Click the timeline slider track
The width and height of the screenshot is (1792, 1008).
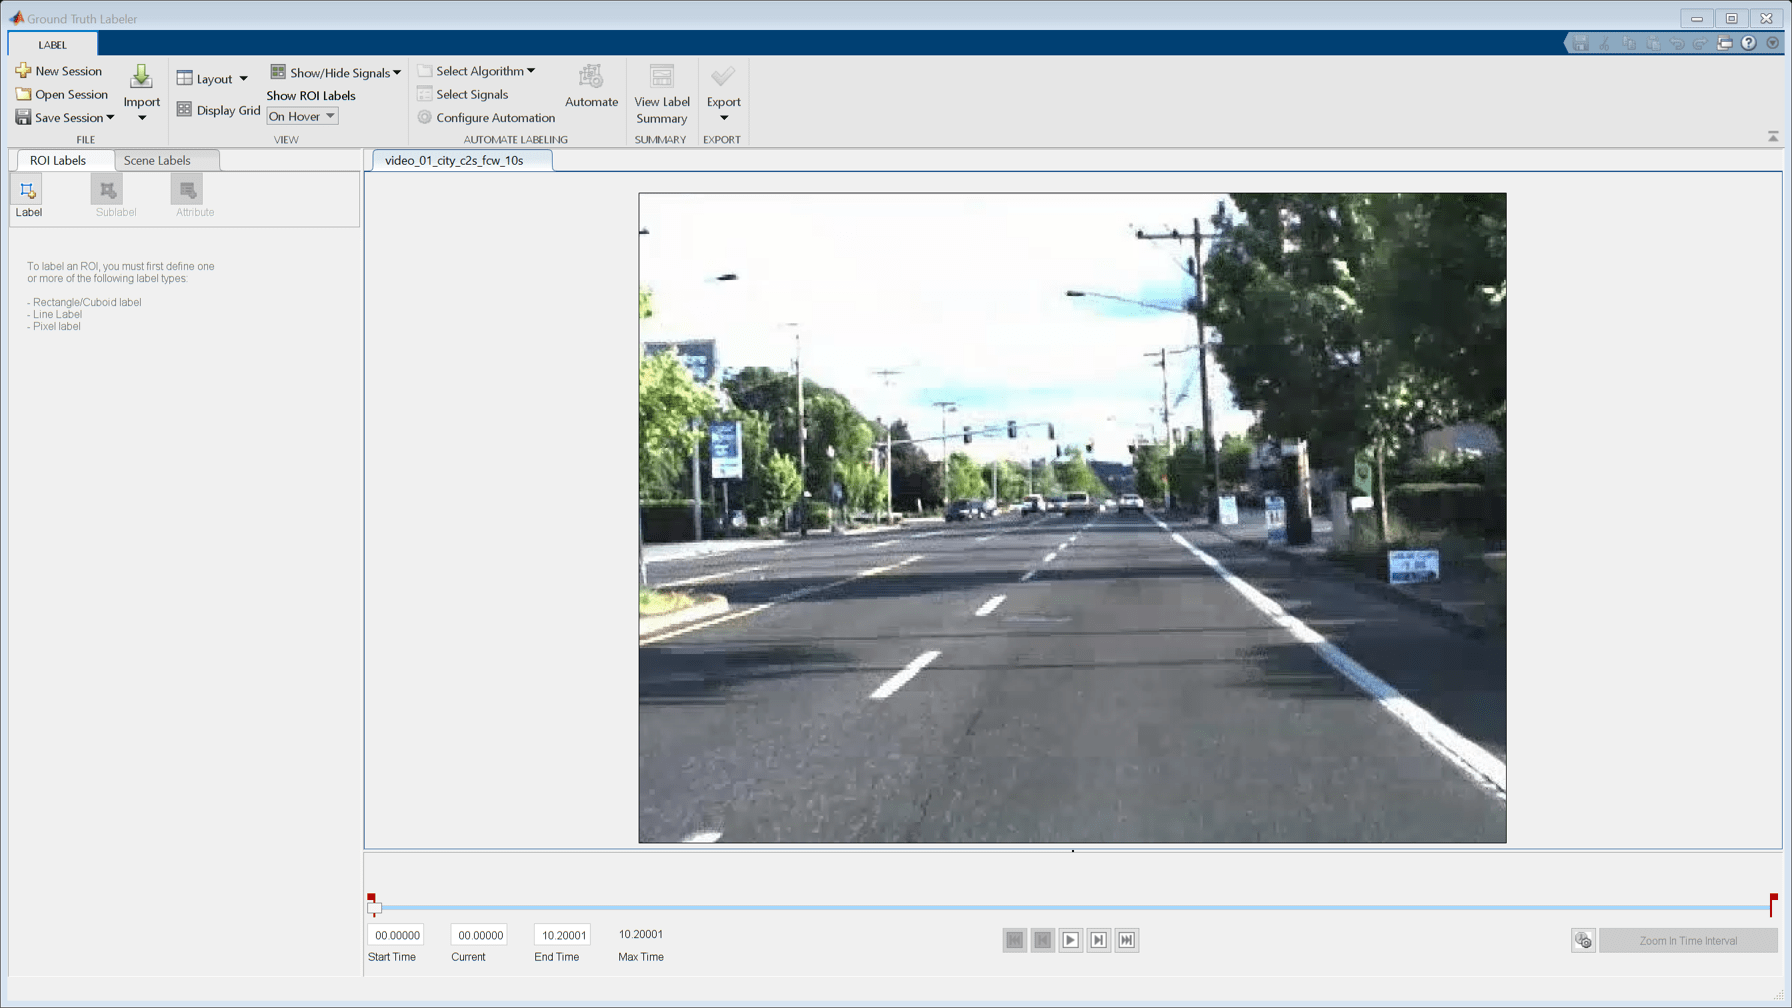[x=1072, y=908]
